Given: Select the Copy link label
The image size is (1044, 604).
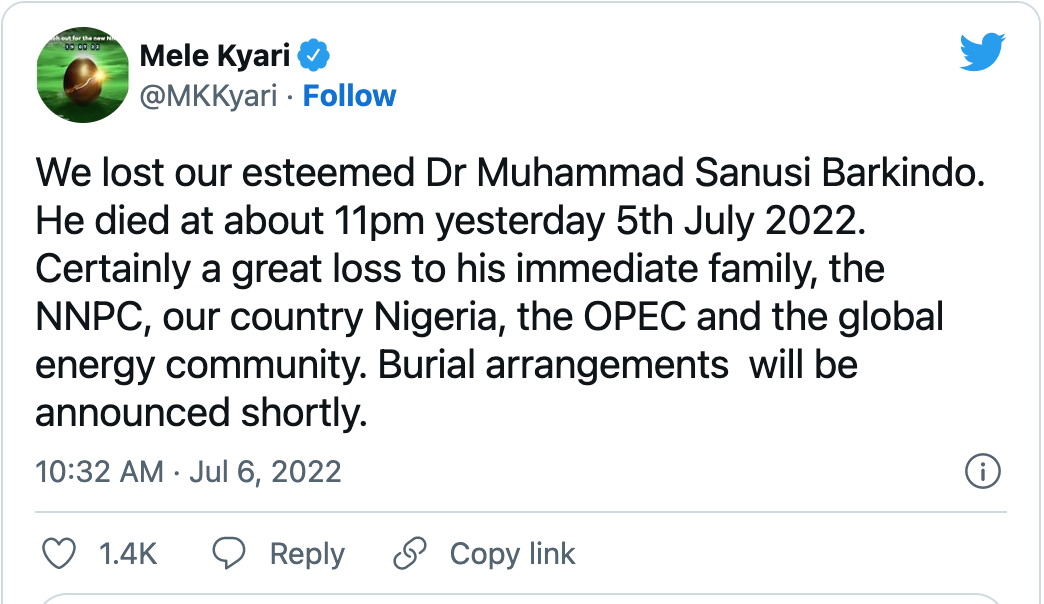Looking at the screenshot, I should point(512,553).
